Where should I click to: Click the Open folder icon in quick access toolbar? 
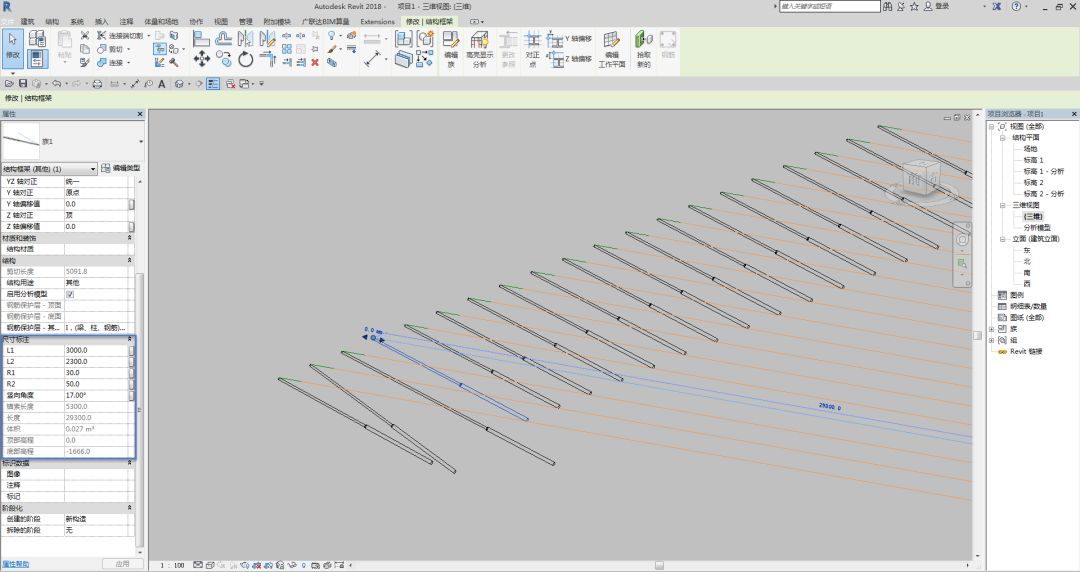tap(9, 83)
